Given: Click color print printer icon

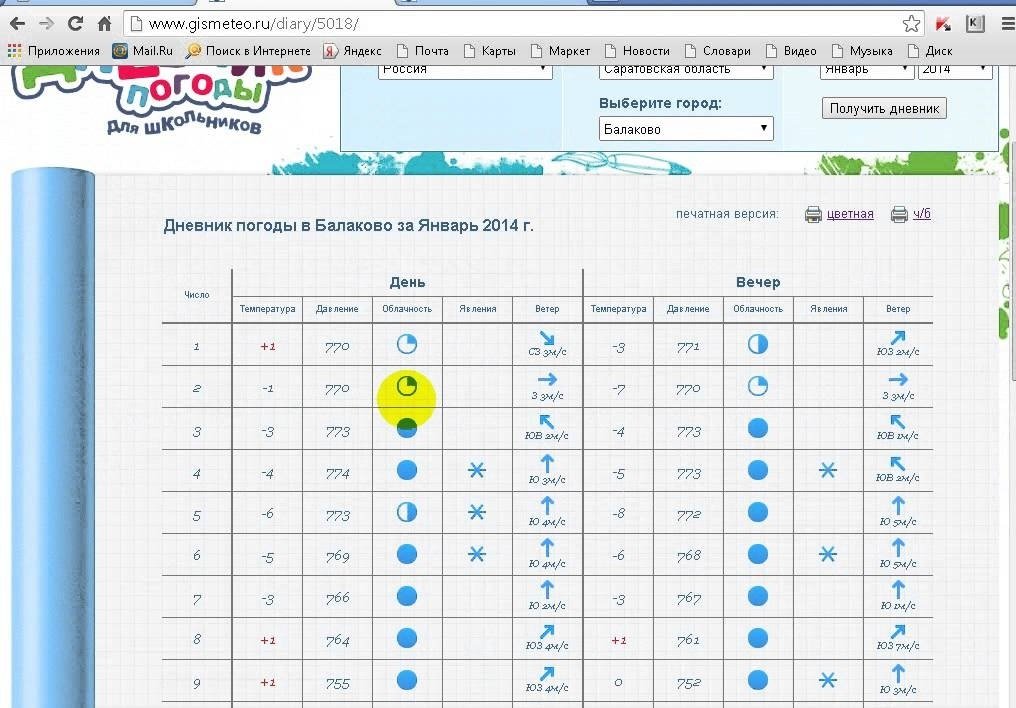Looking at the screenshot, I should [x=813, y=214].
